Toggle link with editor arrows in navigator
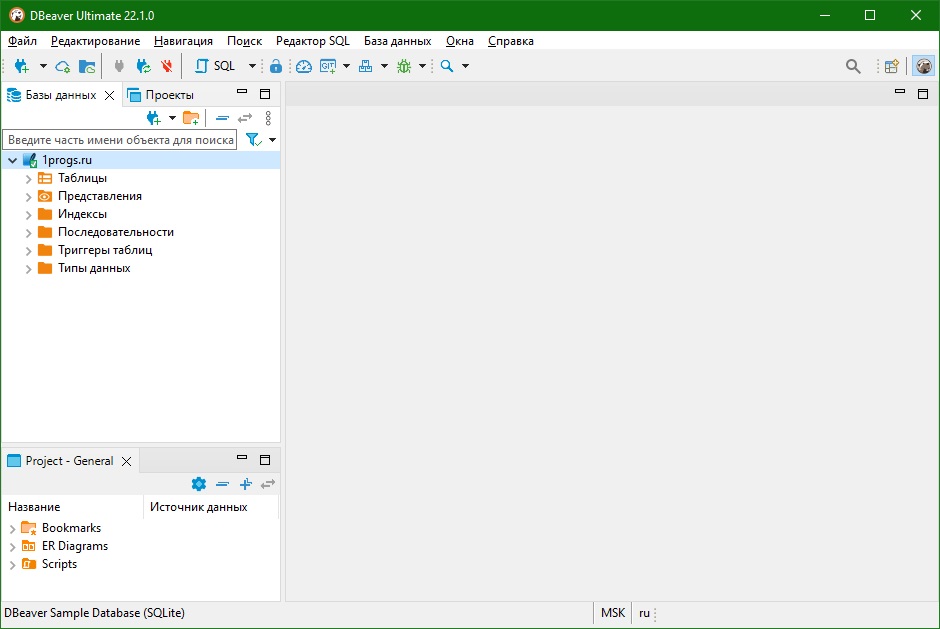The width and height of the screenshot is (940, 629). coord(245,118)
